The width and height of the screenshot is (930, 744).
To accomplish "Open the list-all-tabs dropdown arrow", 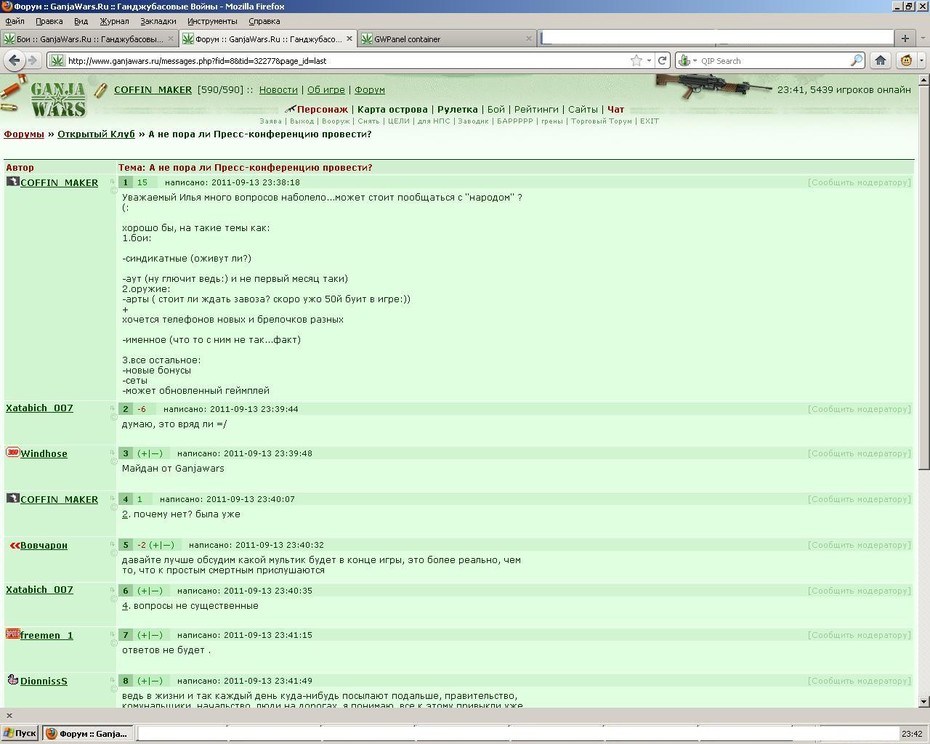I will pyautogui.click(x=923, y=39).
